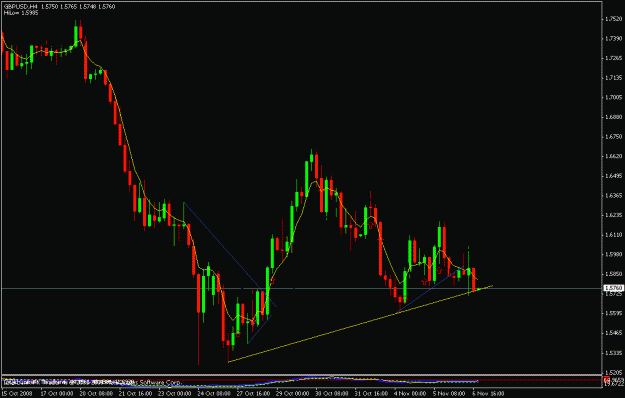Click the 17 Oct 00:00 date label
625x398 pixels.
tap(56, 394)
